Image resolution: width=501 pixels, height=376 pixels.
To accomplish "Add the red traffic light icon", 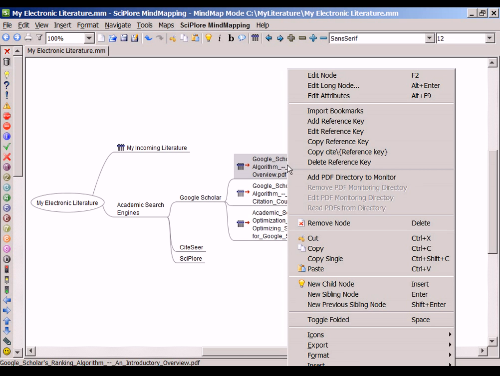I will pos(7,269).
